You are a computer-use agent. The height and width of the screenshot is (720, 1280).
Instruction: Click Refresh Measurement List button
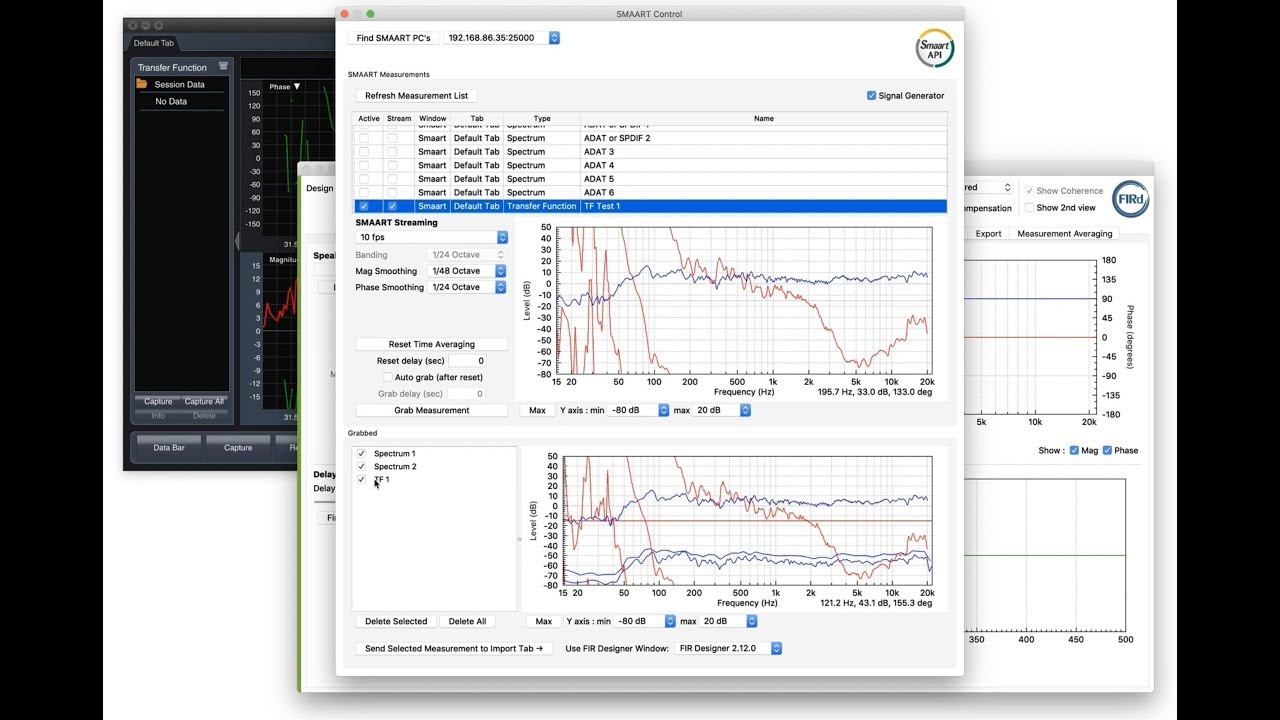[416, 96]
